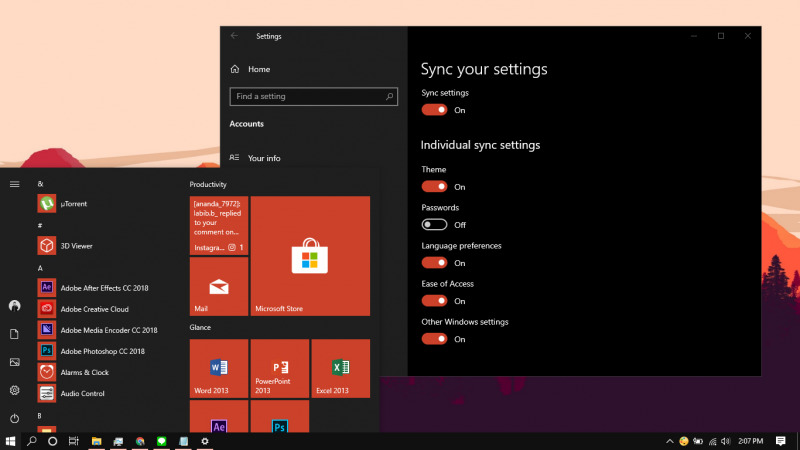This screenshot has width=800, height=450.
Task: Disable the Theme sync toggle
Action: pos(434,187)
